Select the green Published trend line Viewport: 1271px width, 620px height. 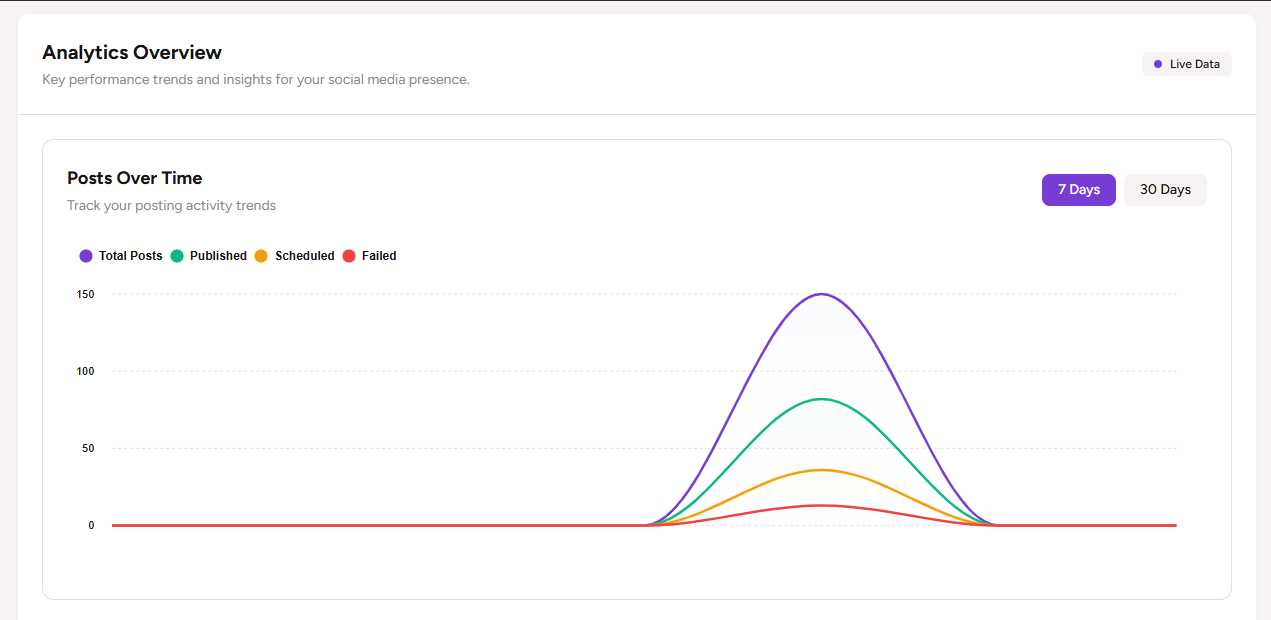[822, 398]
